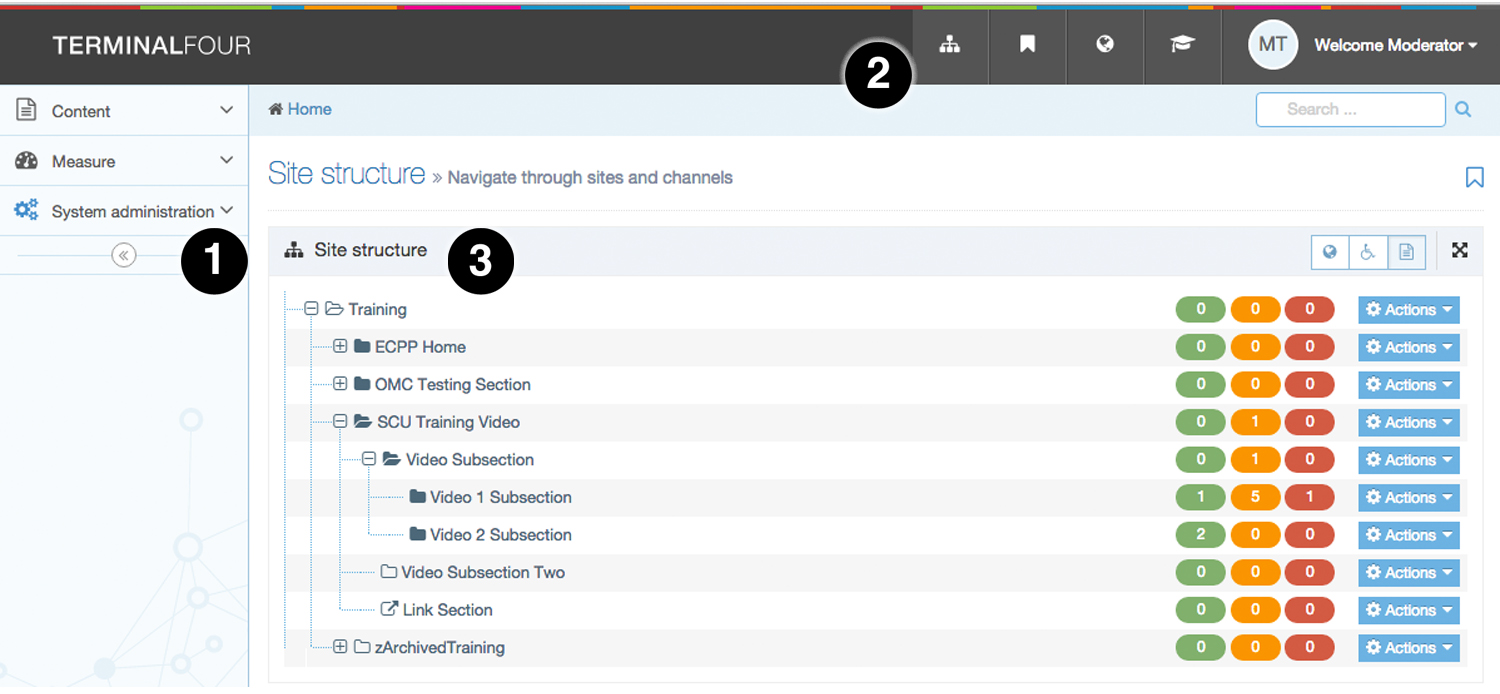Bookmark this page with outline bookmark icon
1500x694 pixels.
coord(1474,177)
